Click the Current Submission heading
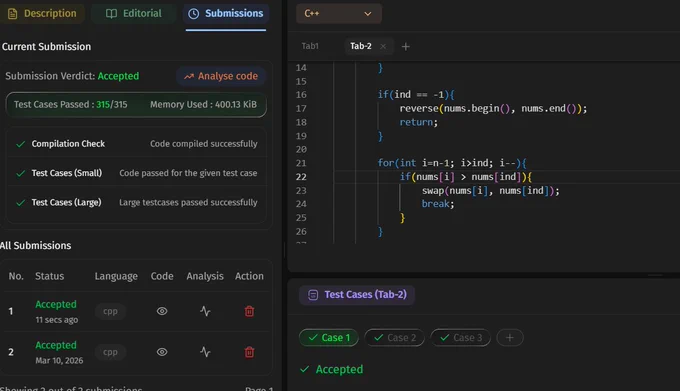The height and width of the screenshot is (391, 680). (46, 47)
